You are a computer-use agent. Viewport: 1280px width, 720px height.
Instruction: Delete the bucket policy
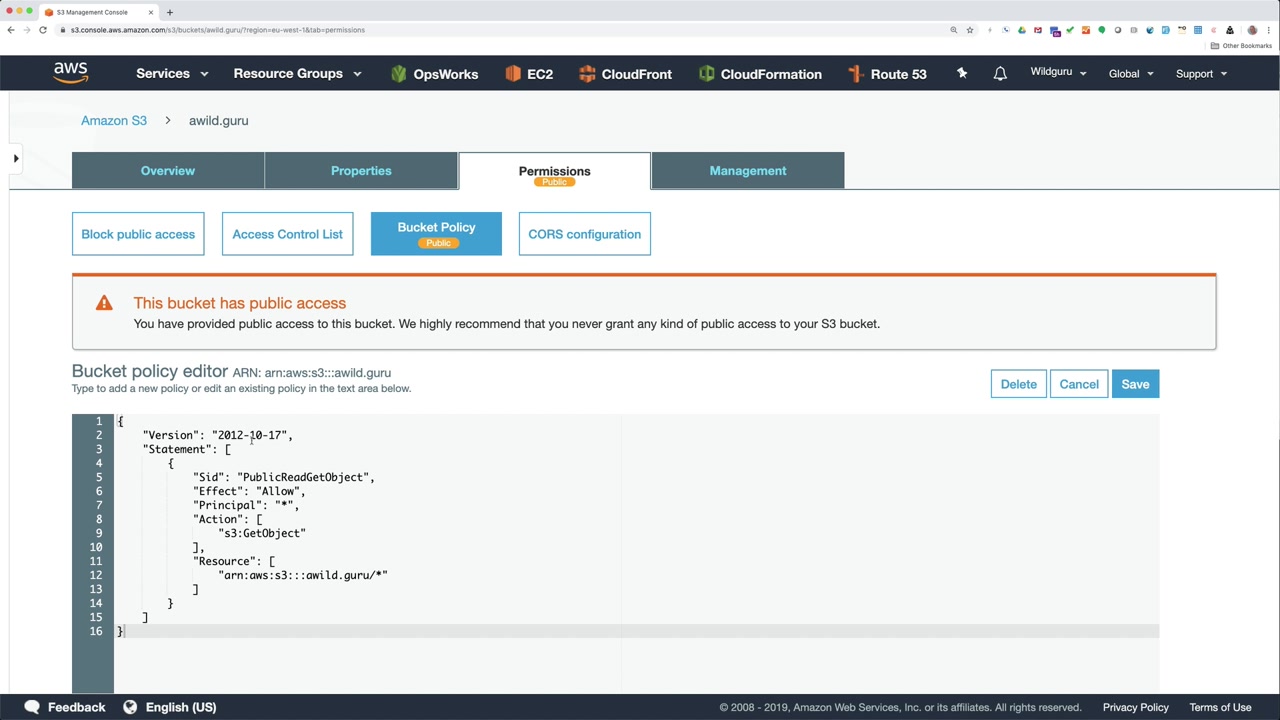coord(1018,384)
